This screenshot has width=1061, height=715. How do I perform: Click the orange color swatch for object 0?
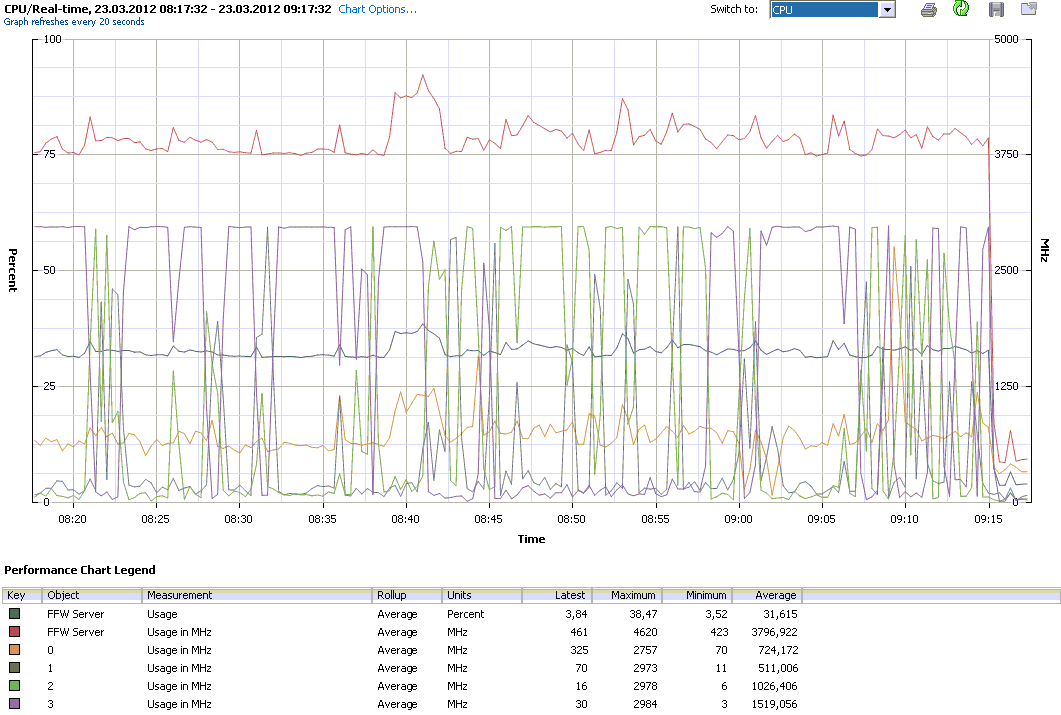[15, 650]
